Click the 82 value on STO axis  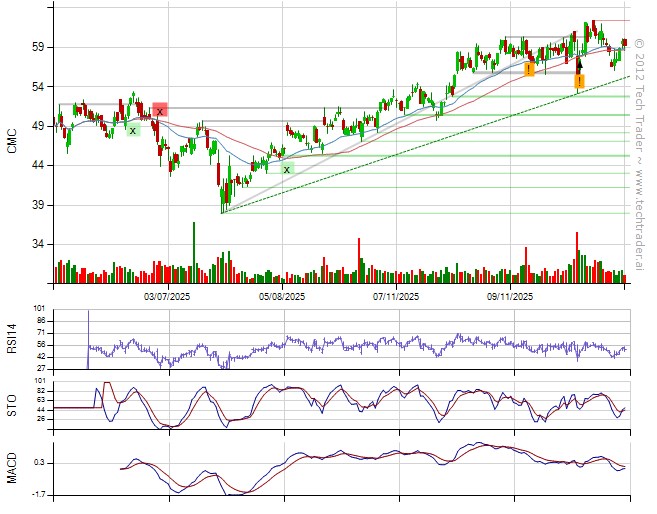click(x=40, y=391)
